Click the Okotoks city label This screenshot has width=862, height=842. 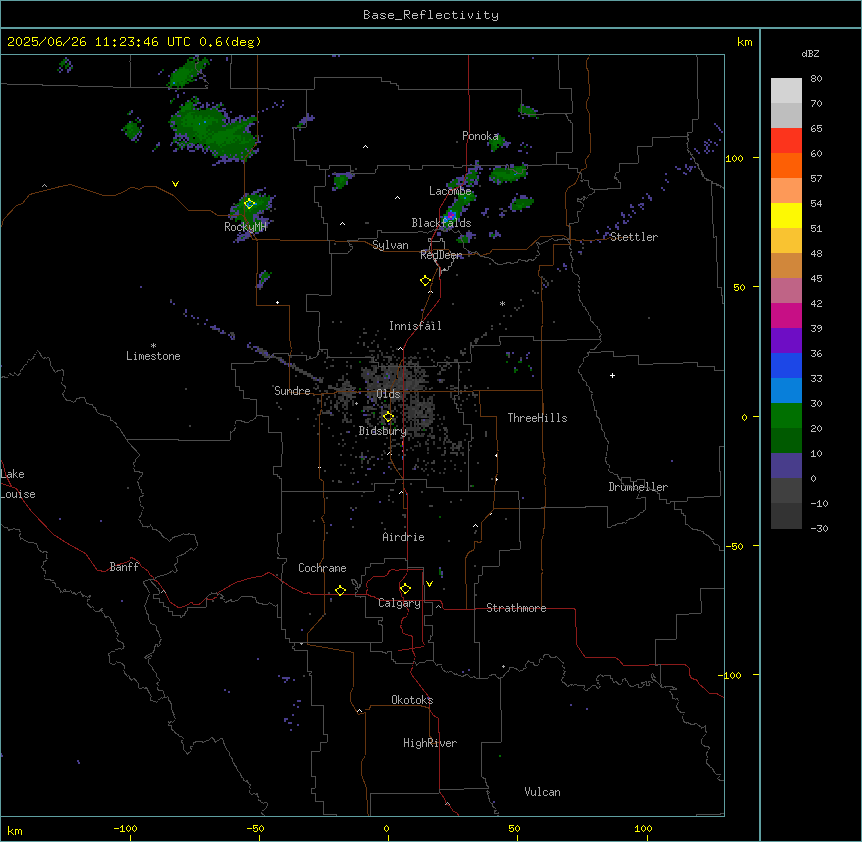tap(412, 700)
